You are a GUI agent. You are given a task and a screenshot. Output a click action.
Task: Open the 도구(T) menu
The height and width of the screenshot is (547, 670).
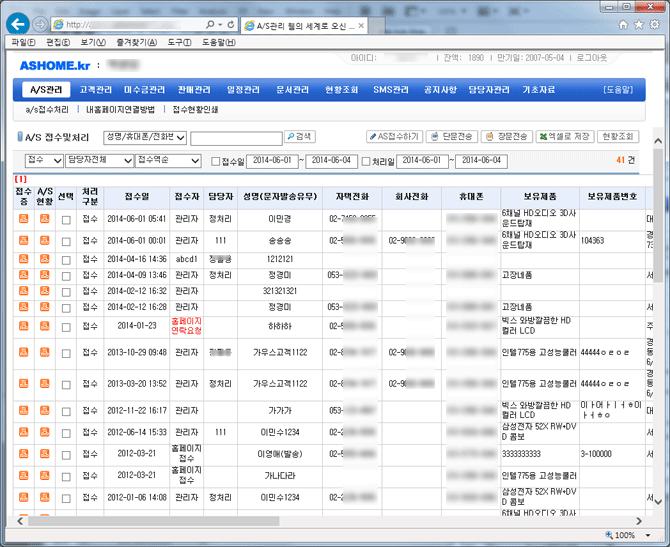tap(179, 42)
